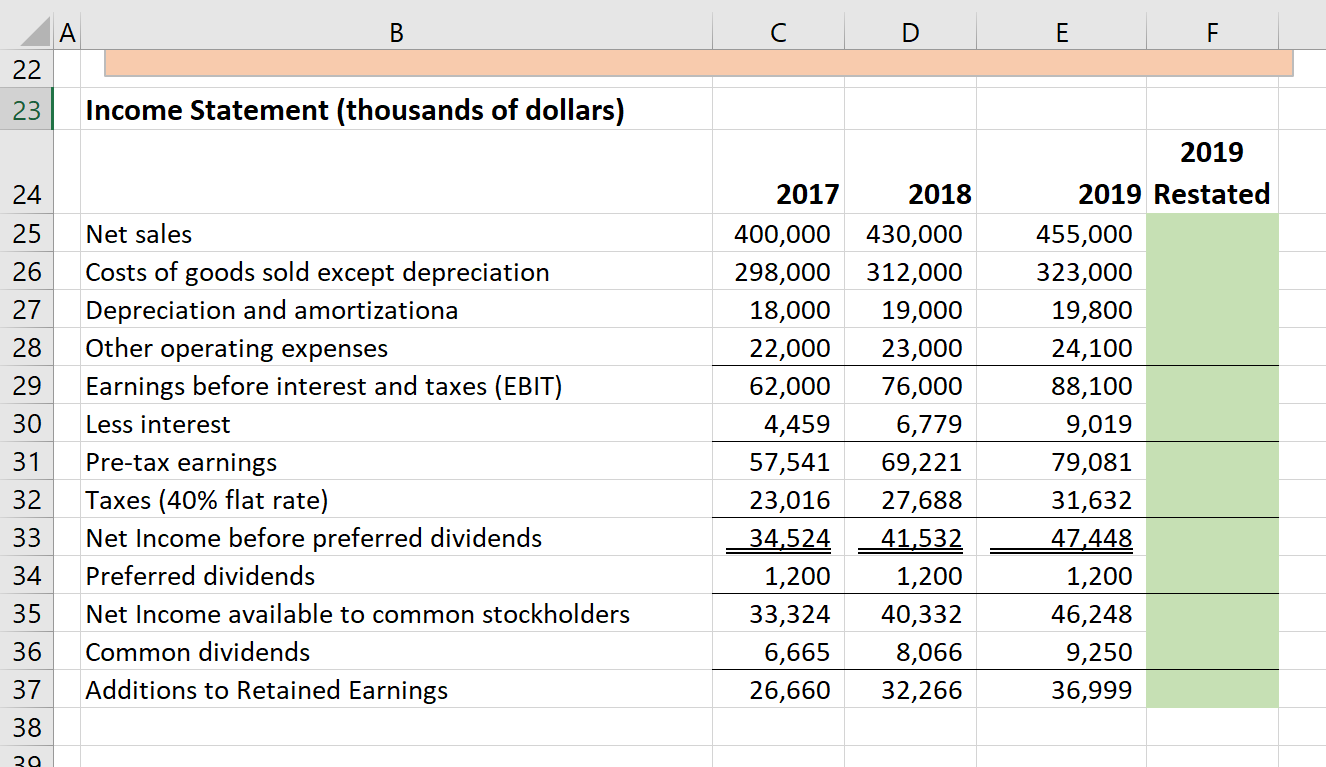The height and width of the screenshot is (767, 1326).
Task: Select other operating expenses 24,100
Action: (x=1092, y=348)
